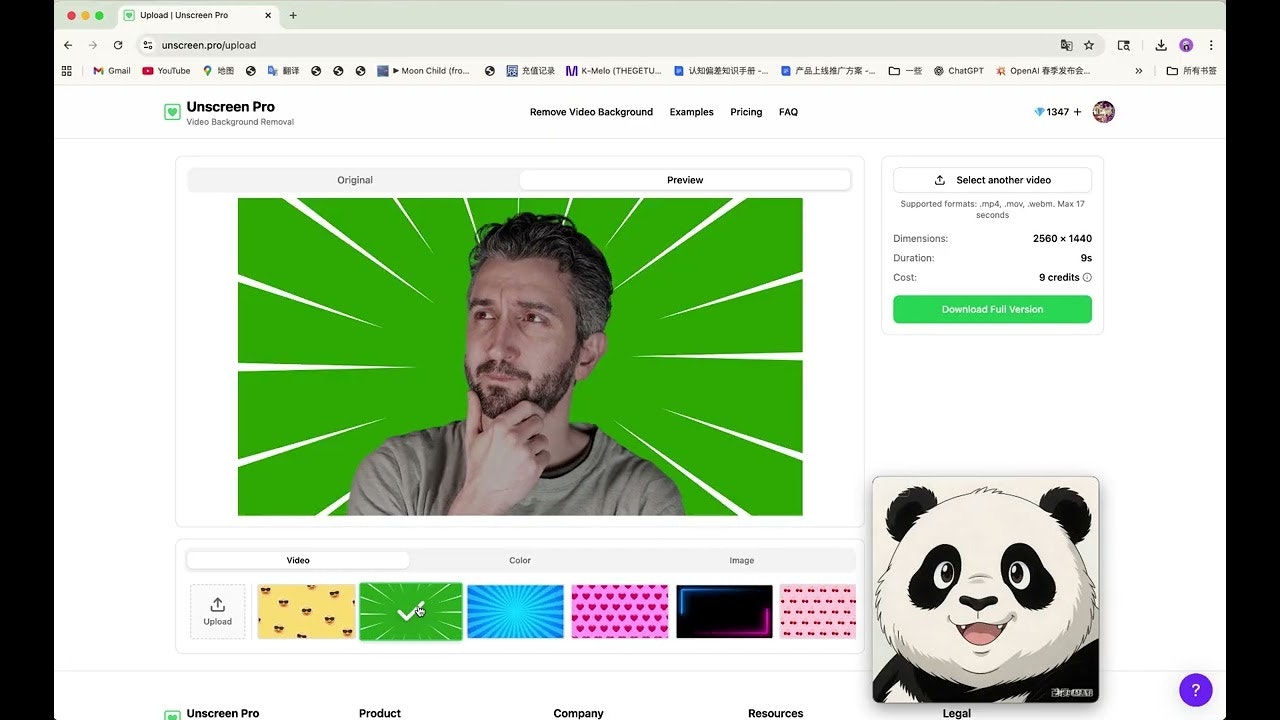Click the upload icon on Select another video

pyautogui.click(x=937, y=180)
